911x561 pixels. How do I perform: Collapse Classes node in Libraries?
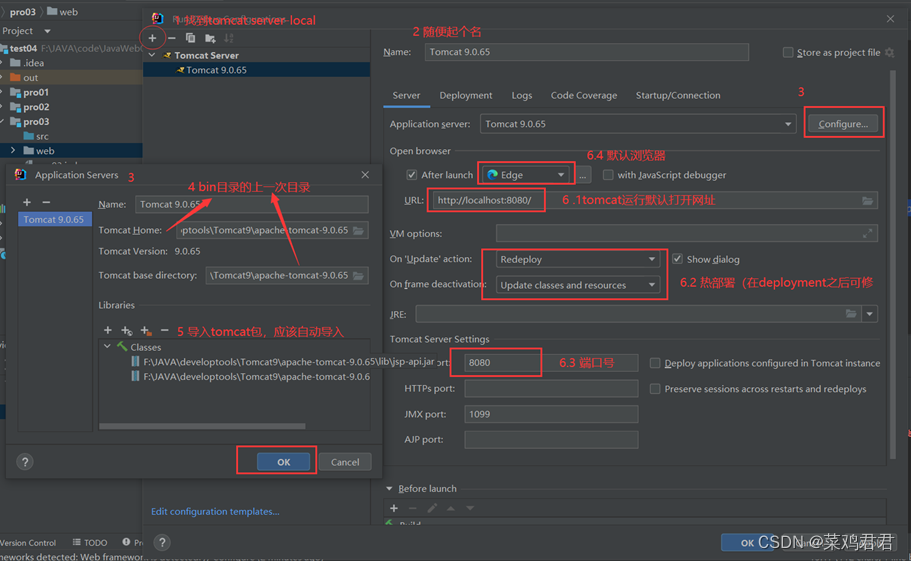[107, 347]
